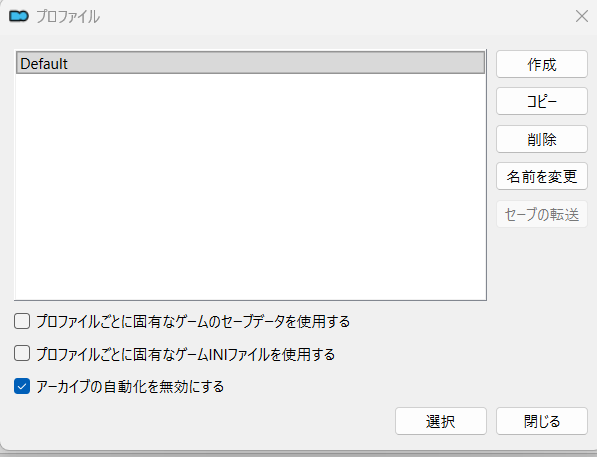Click the コピー button
597x457 pixels.
pyautogui.click(x=541, y=101)
